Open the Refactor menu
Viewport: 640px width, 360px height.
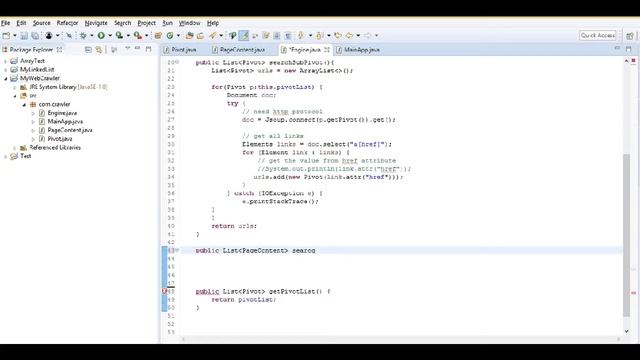[x=67, y=23]
